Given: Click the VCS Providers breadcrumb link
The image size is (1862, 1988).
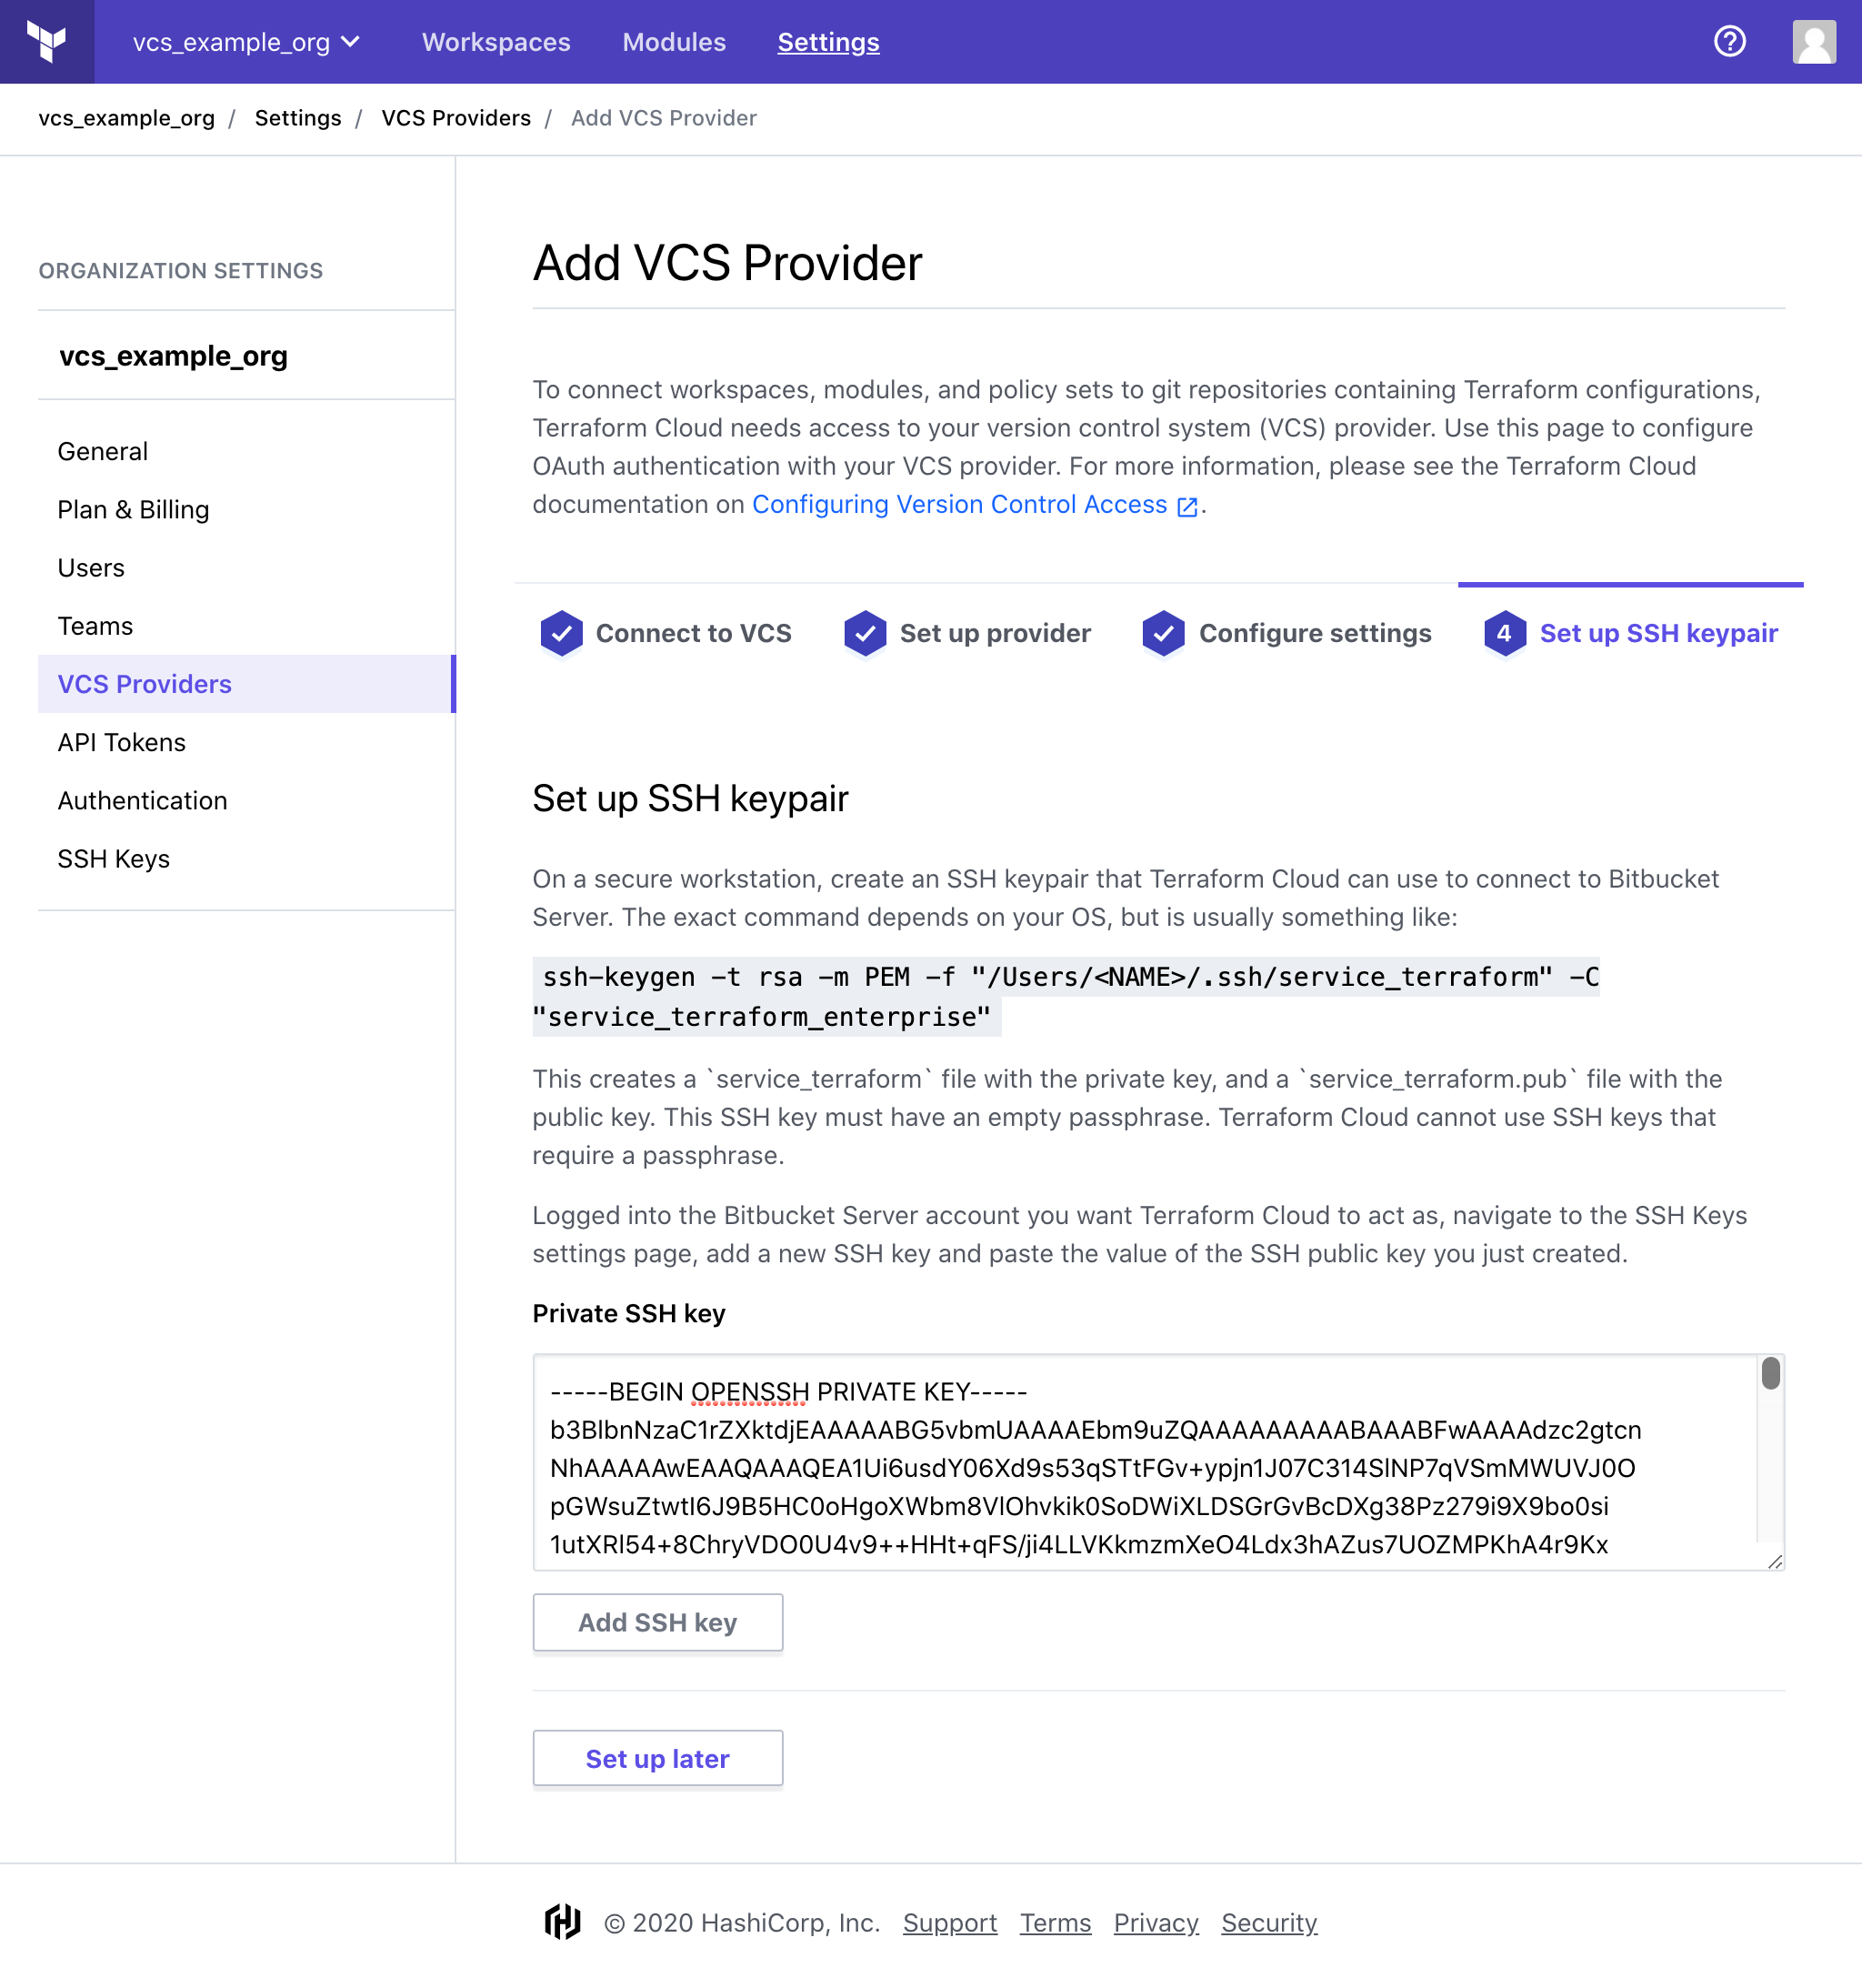Looking at the screenshot, I should [455, 117].
